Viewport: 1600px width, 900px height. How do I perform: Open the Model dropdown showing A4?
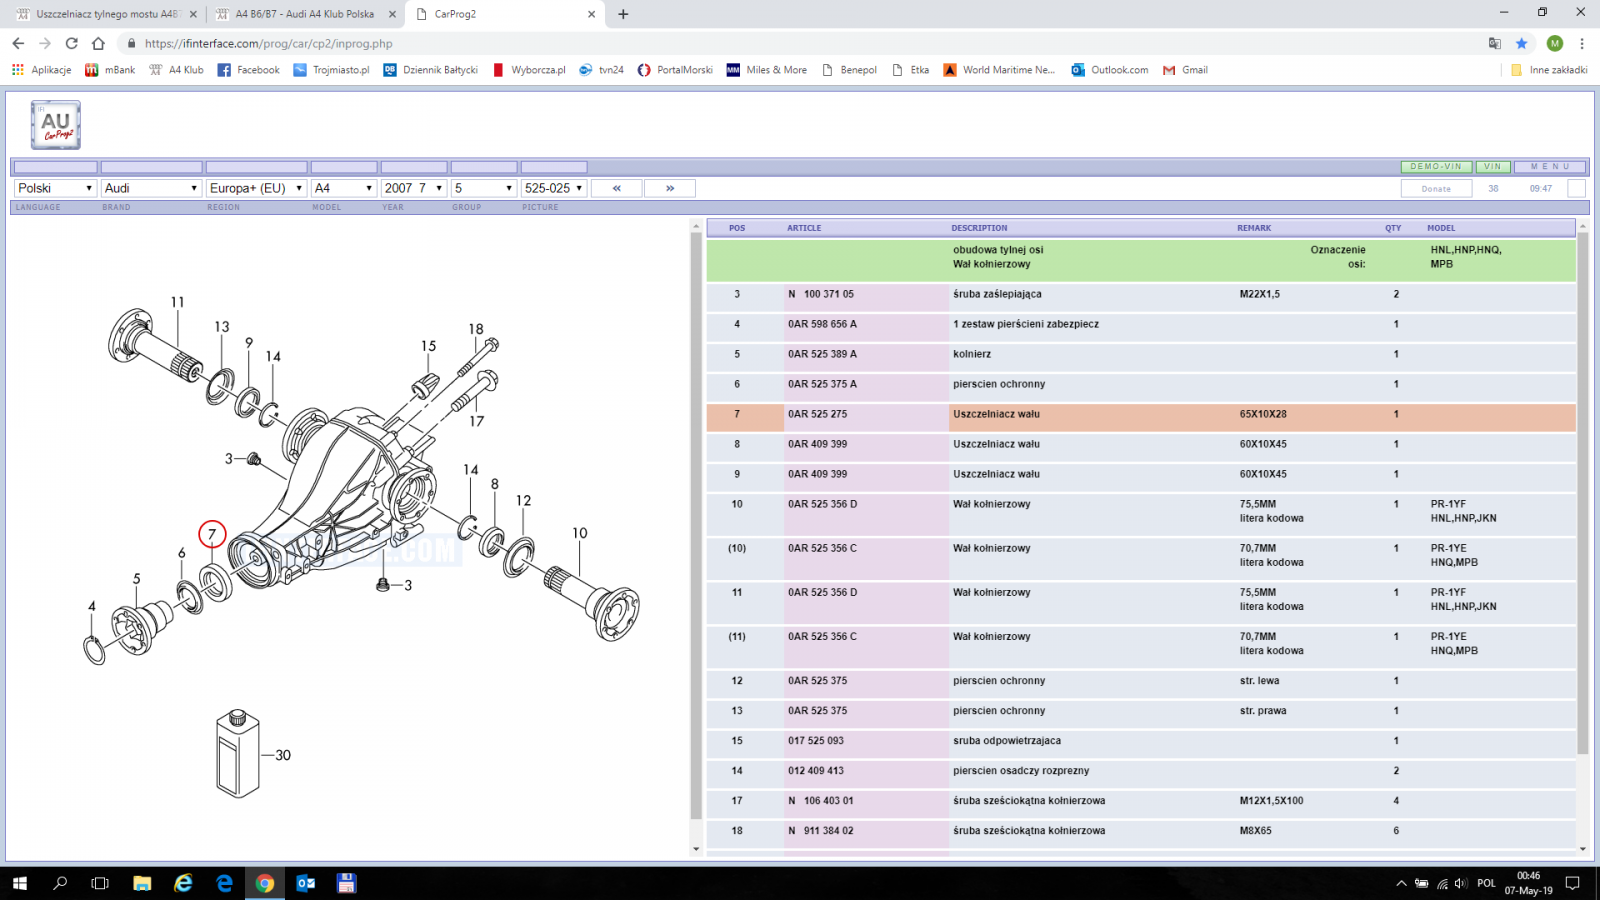[x=344, y=188]
